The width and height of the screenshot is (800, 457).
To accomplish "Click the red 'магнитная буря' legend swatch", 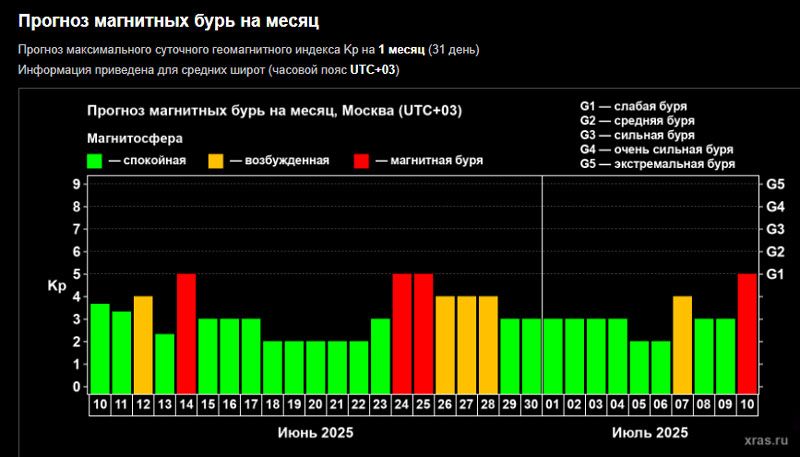I will 363,160.
